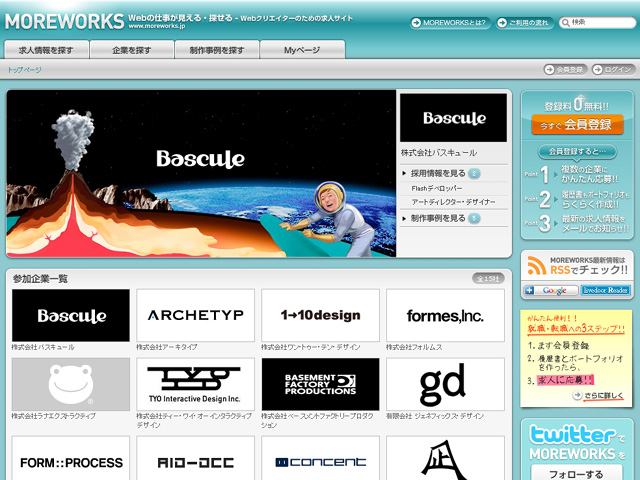The image size is (640, 480).
Task: Click the MOREWORKS site logo
Action: [x=64, y=21]
